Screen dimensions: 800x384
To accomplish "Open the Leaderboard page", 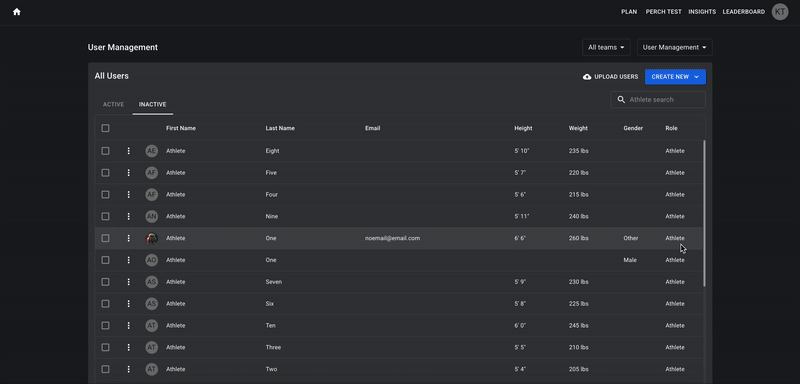I will (x=743, y=12).
